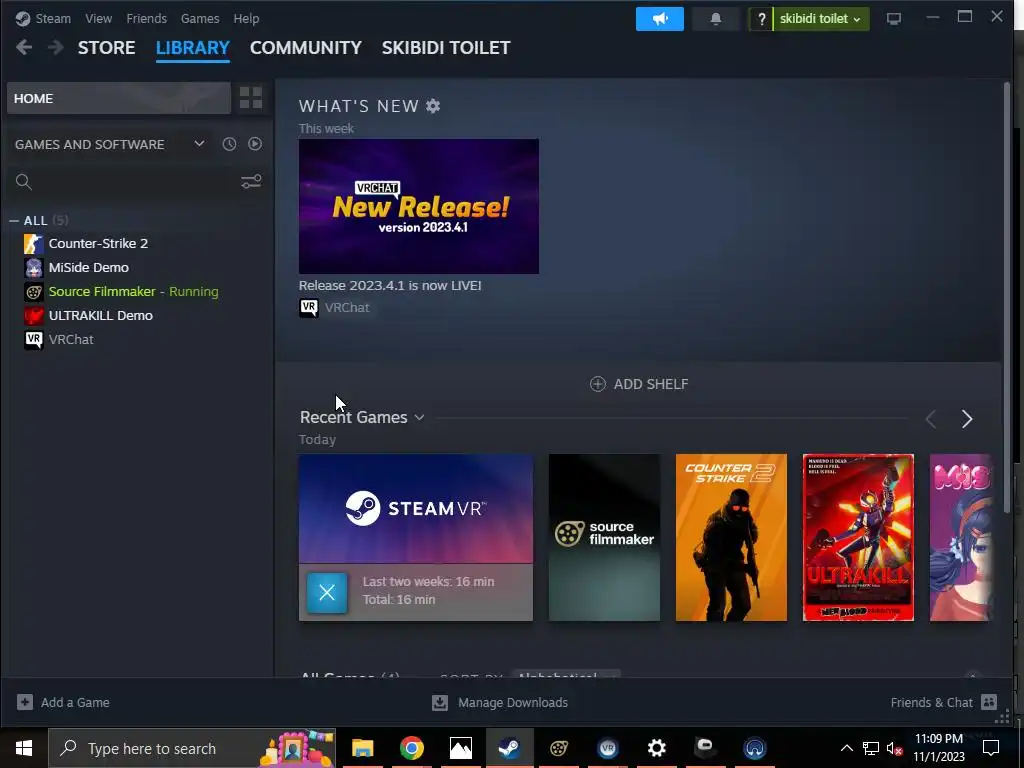This screenshot has width=1024, height=768.
Task: Click the ULTRAKILL Demo list icon
Action: coord(34,315)
